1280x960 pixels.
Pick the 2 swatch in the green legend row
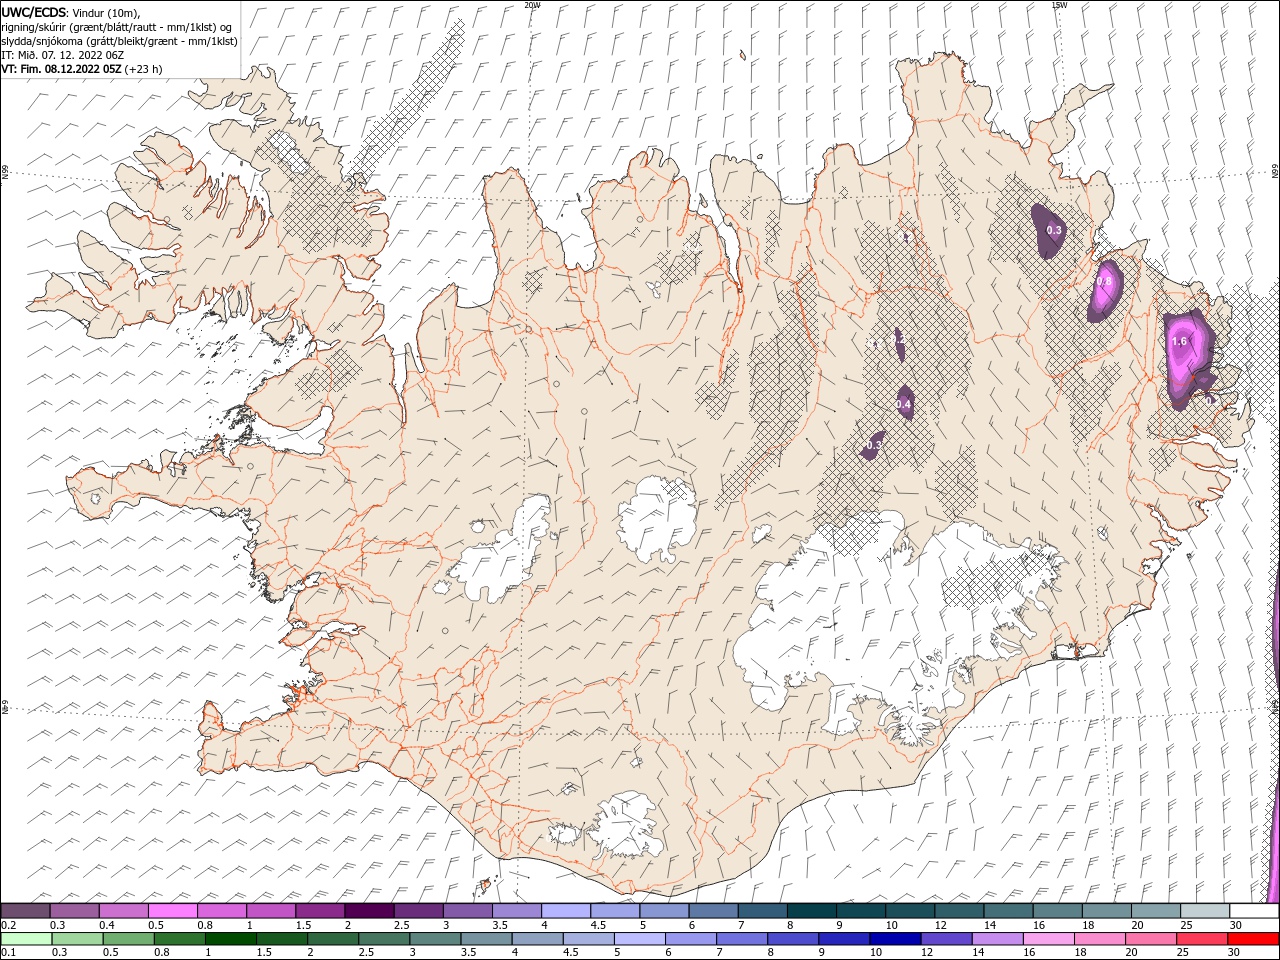pos(333,939)
